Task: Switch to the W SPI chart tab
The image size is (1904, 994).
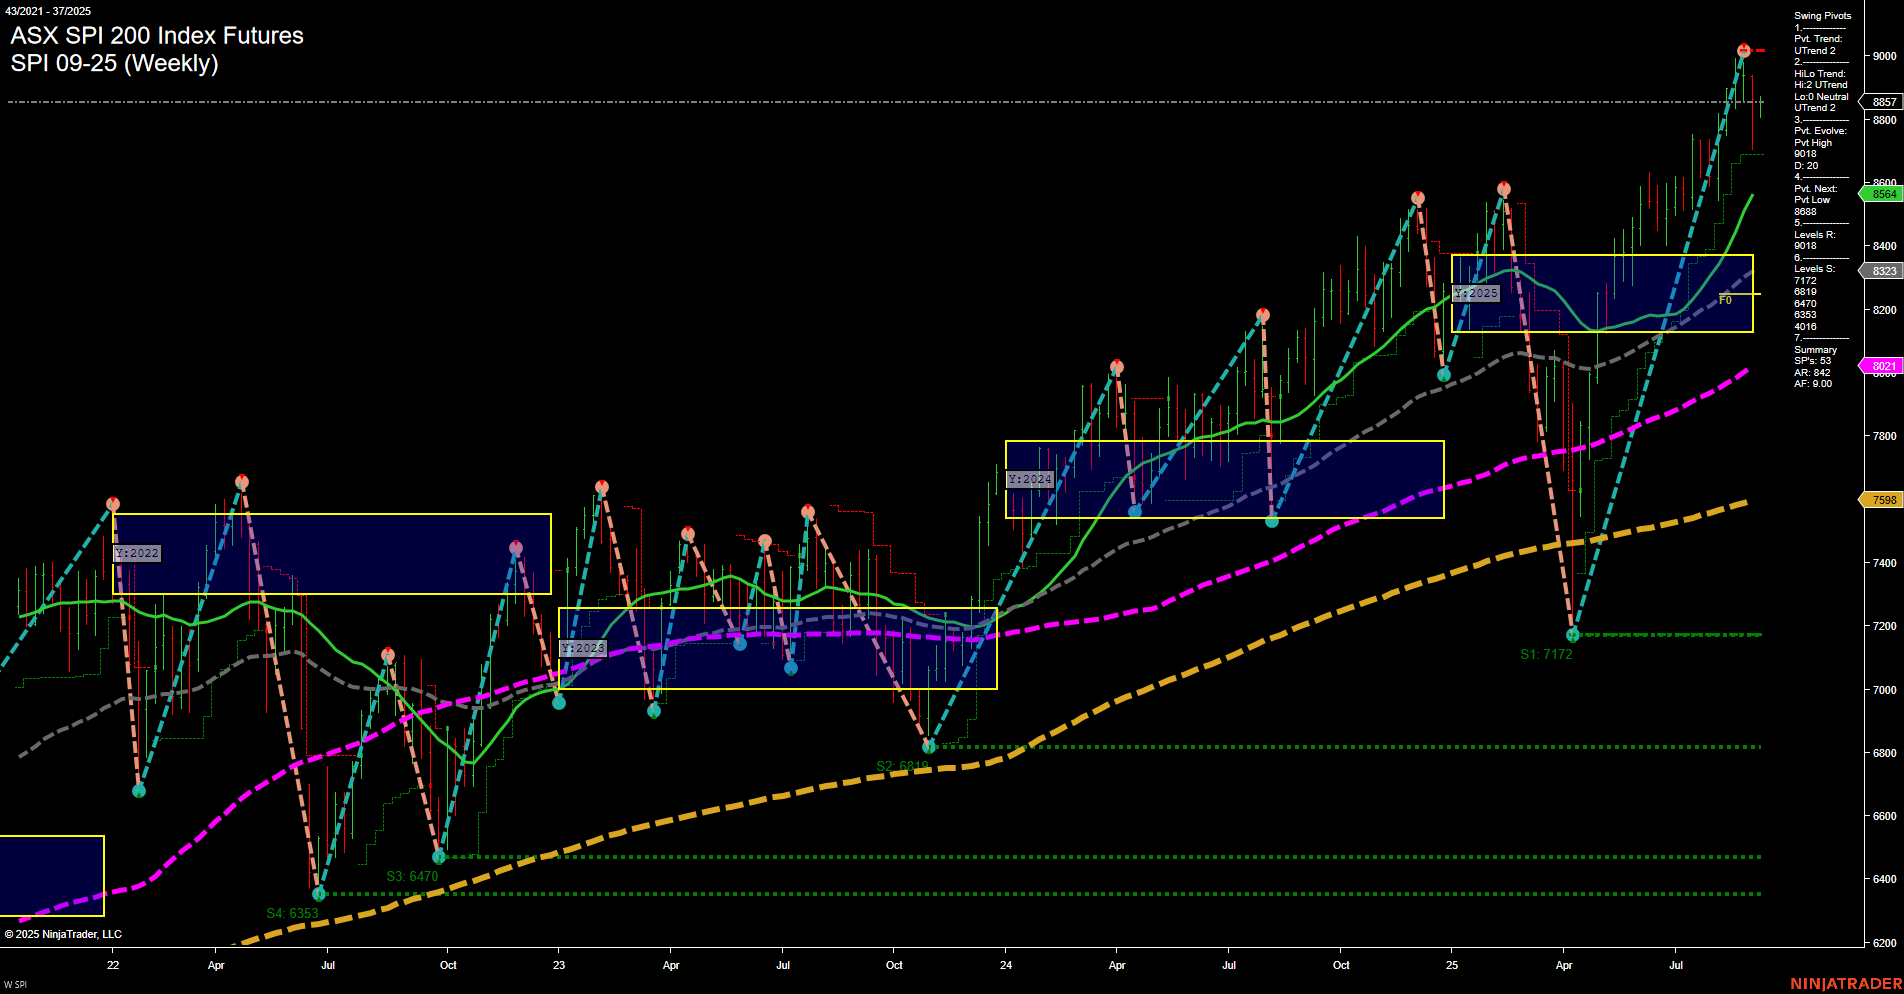Action: point(17,983)
